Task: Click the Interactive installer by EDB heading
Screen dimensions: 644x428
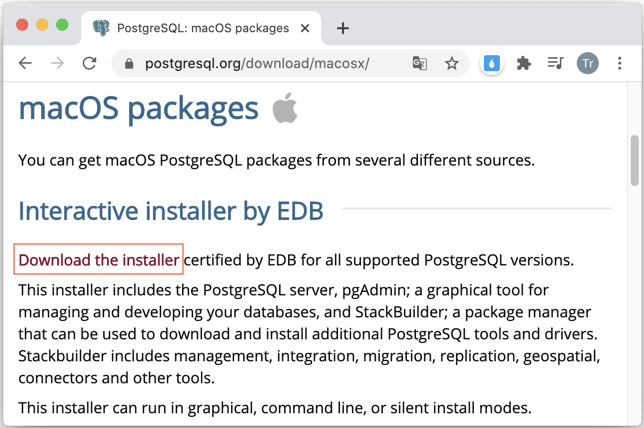Action: tap(171, 212)
